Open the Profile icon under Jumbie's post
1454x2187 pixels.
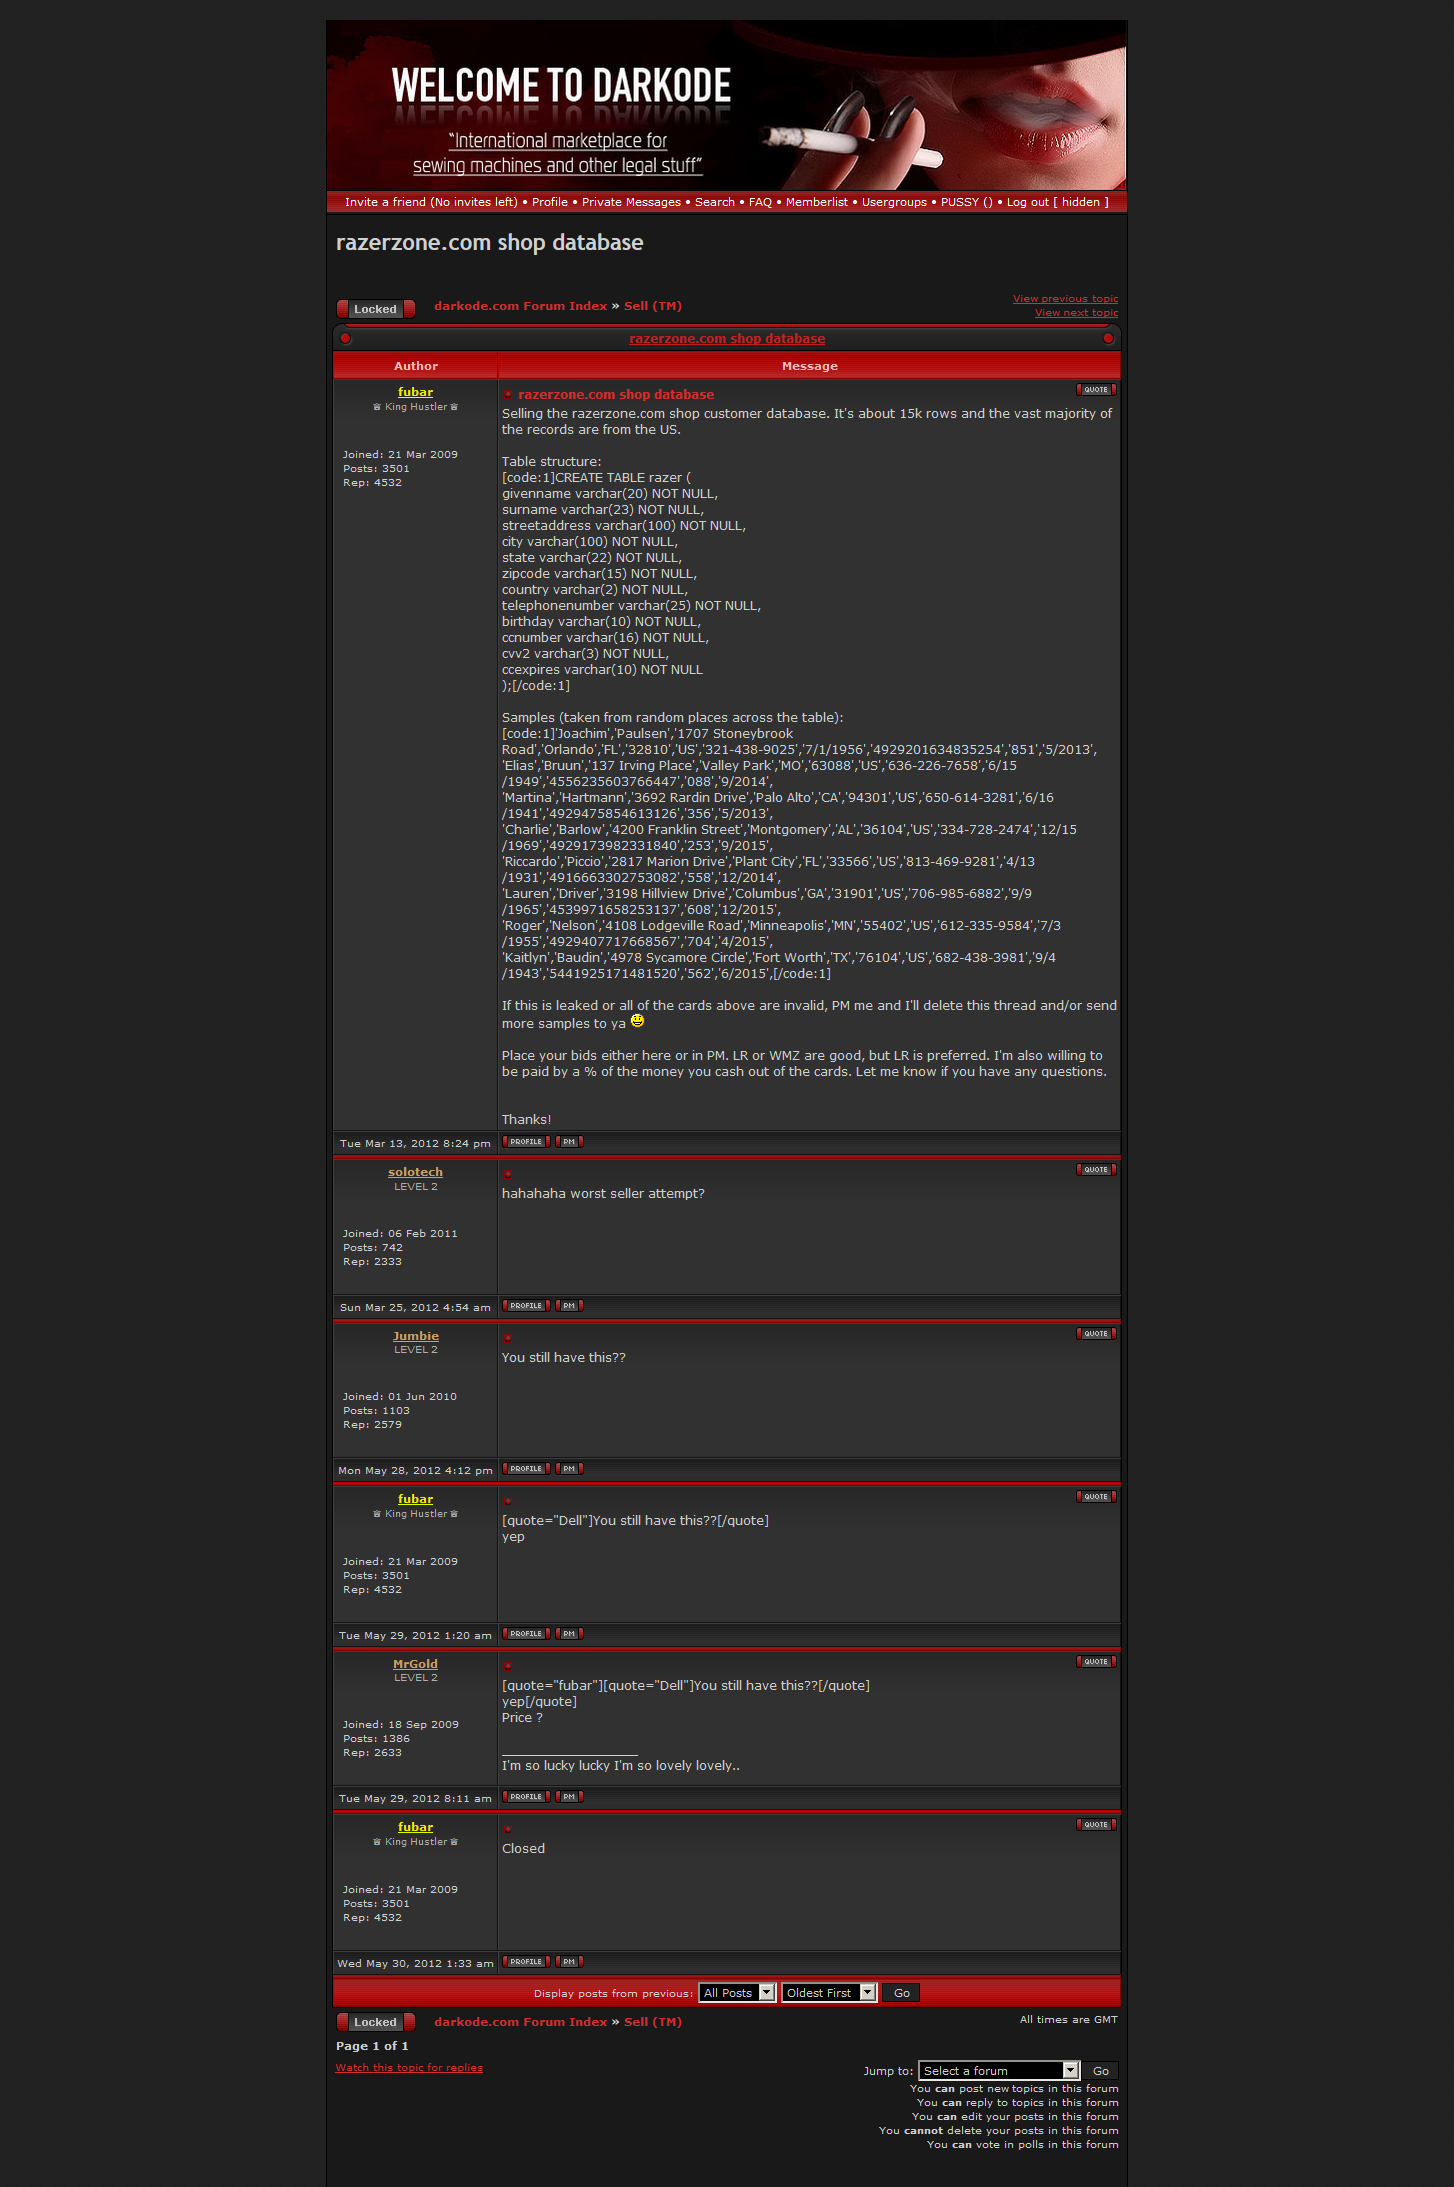click(x=525, y=1469)
